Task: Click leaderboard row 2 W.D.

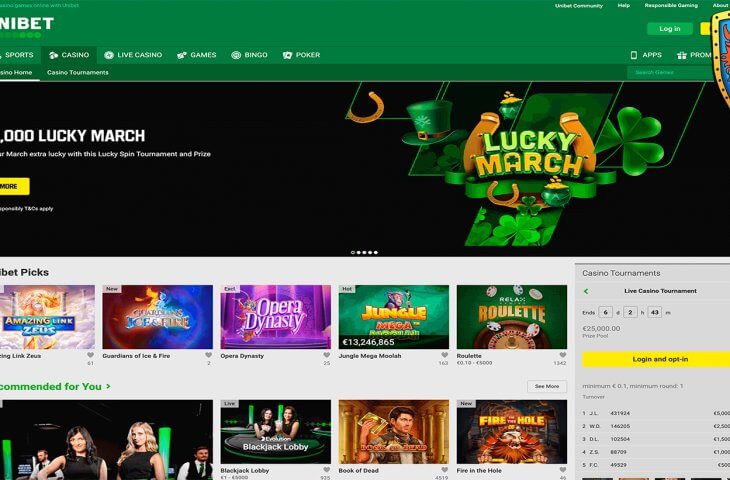Action: 656,426
